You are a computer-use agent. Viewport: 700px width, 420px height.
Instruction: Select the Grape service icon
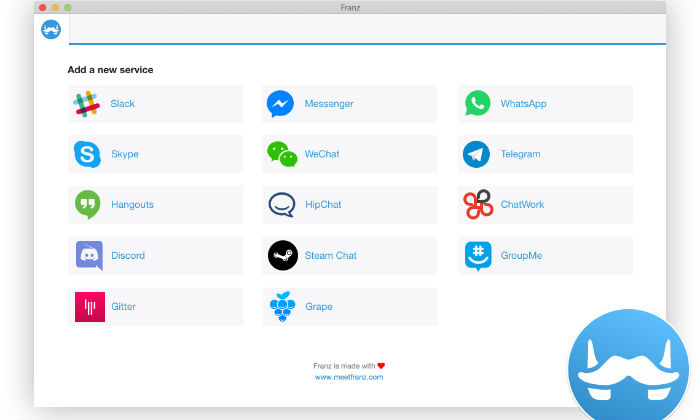tap(282, 307)
